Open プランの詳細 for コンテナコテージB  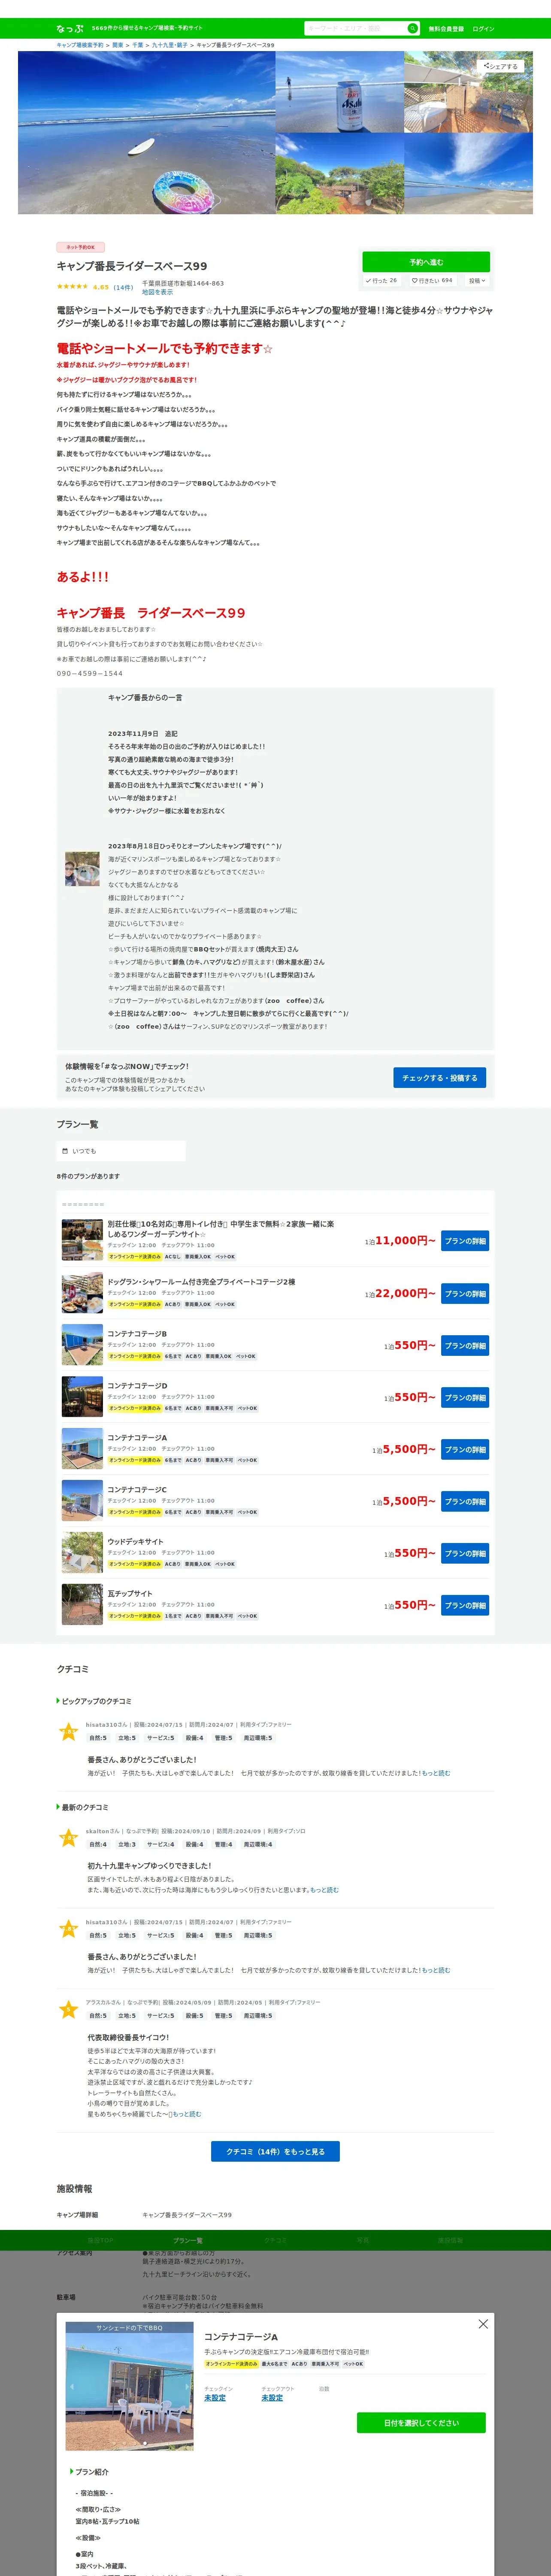tap(465, 1346)
